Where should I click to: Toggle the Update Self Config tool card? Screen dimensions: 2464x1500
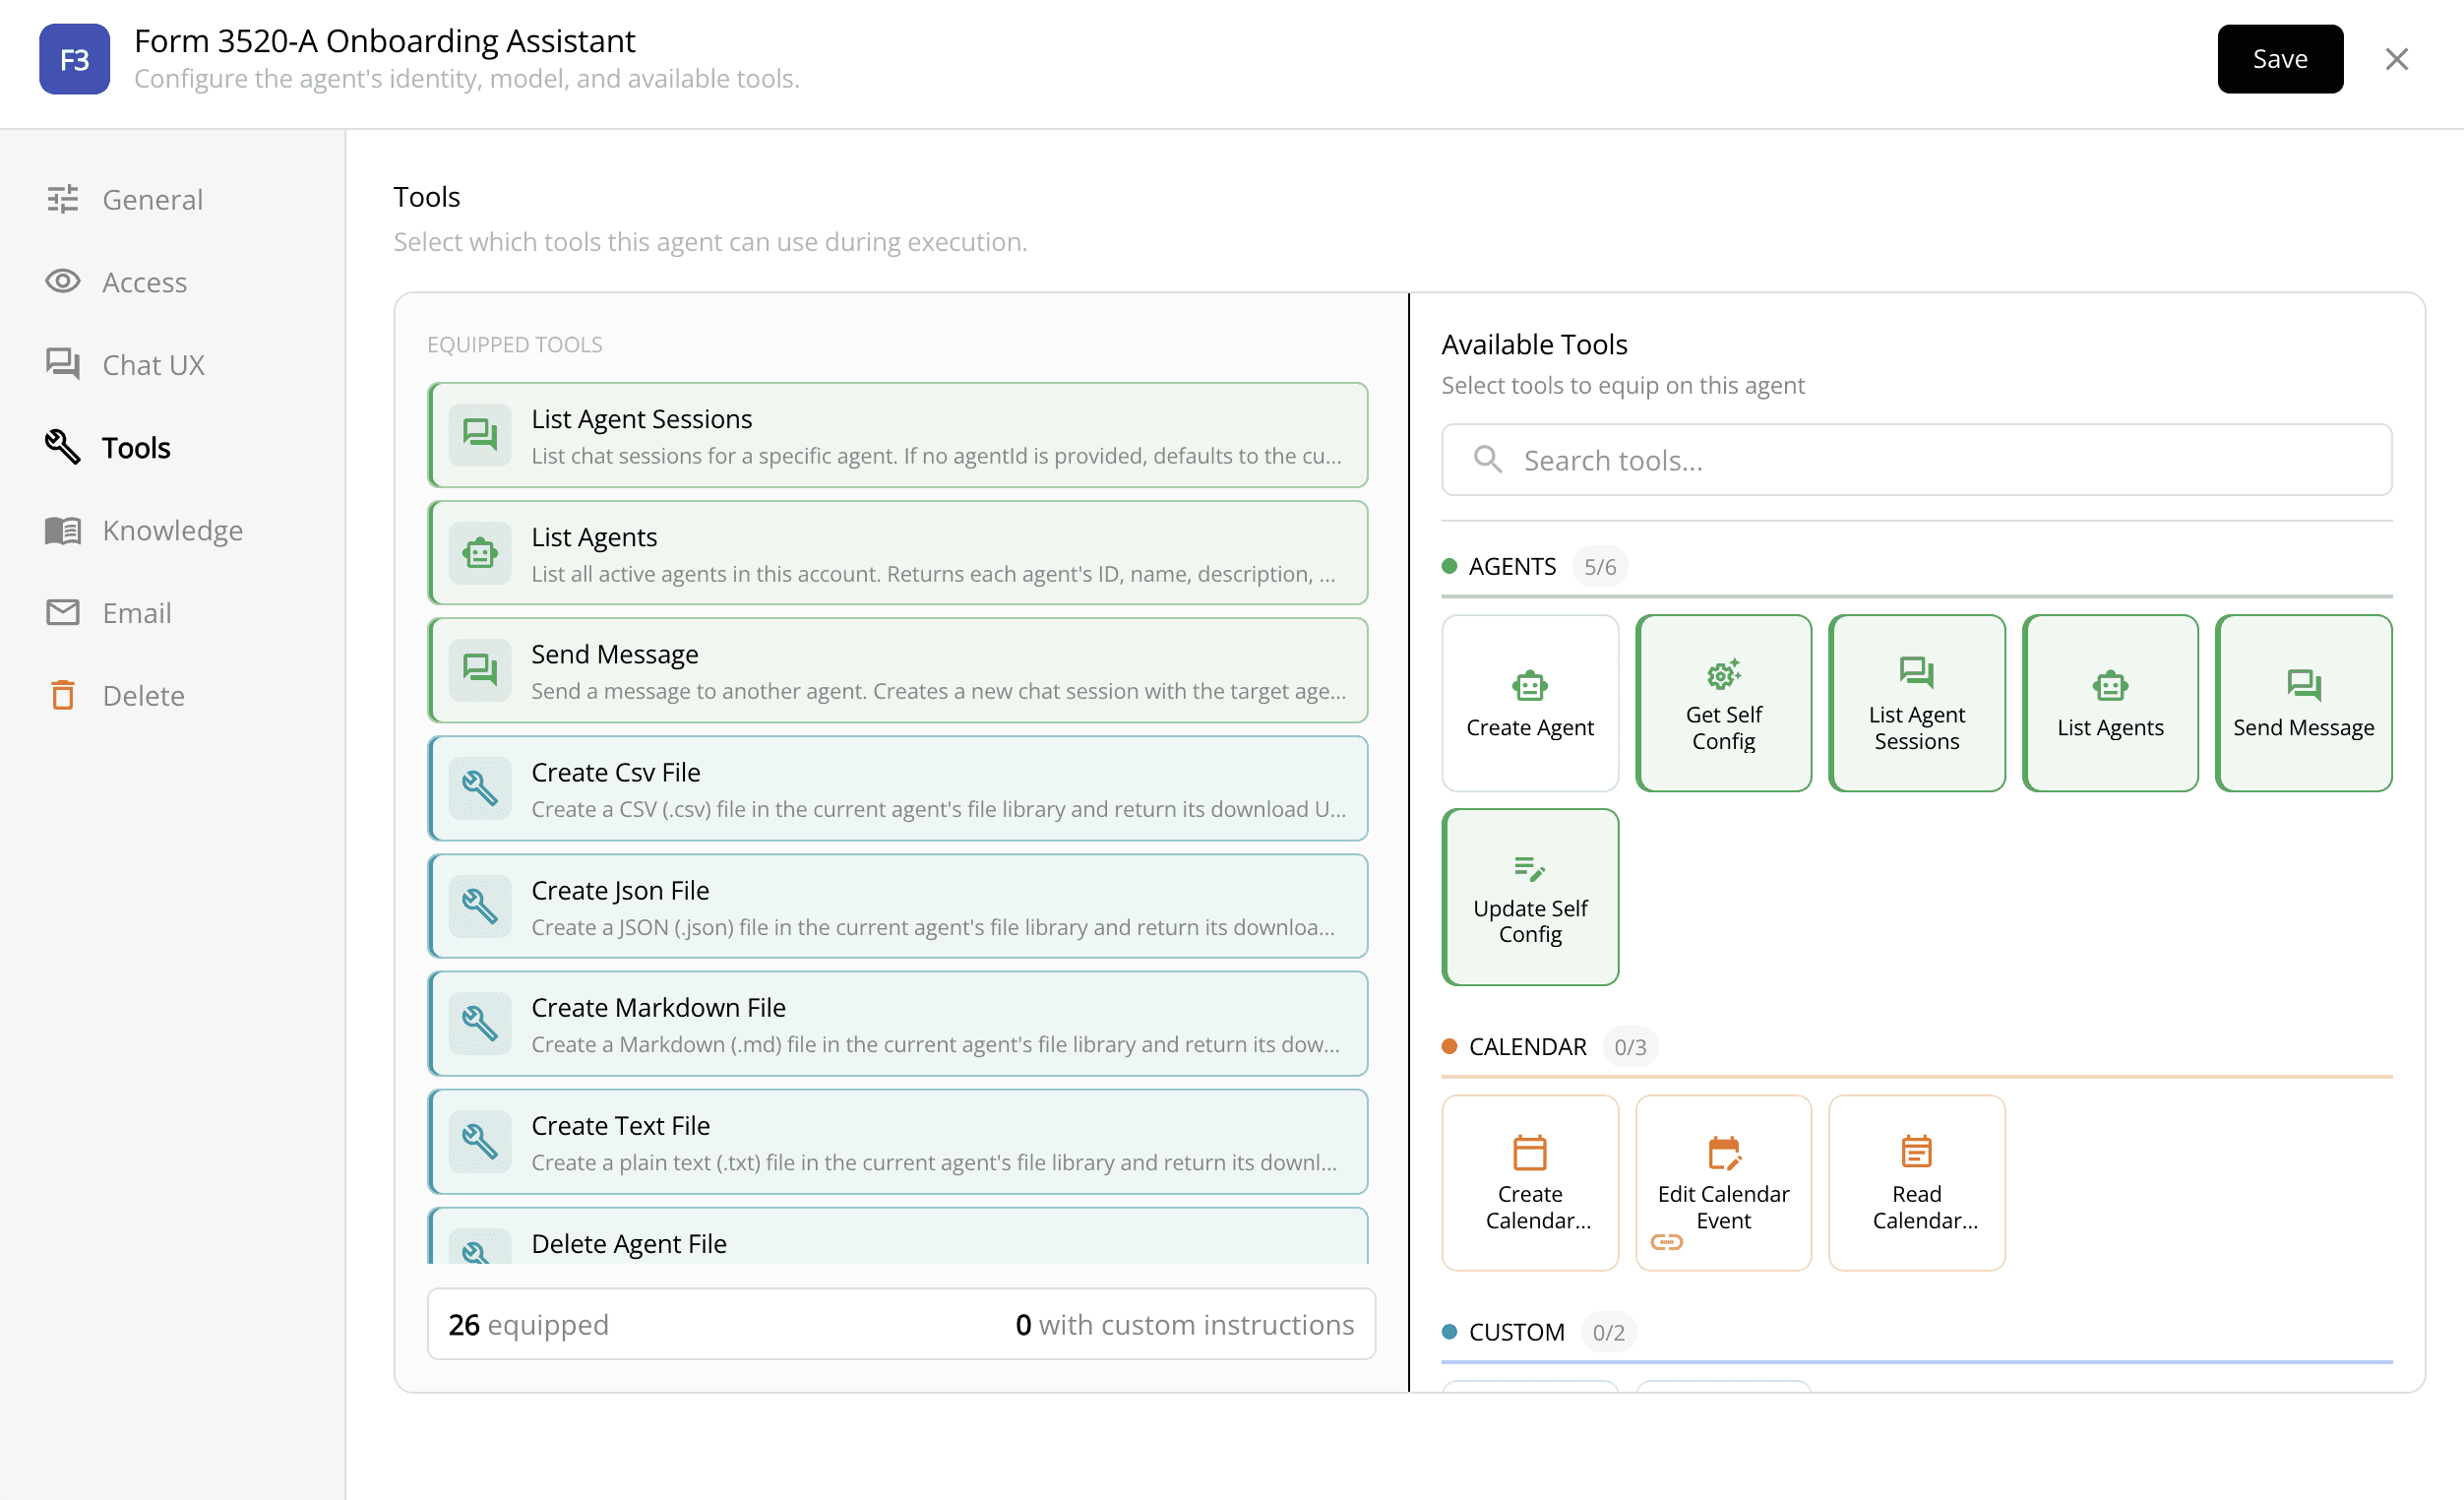click(x=1529, y=897)
